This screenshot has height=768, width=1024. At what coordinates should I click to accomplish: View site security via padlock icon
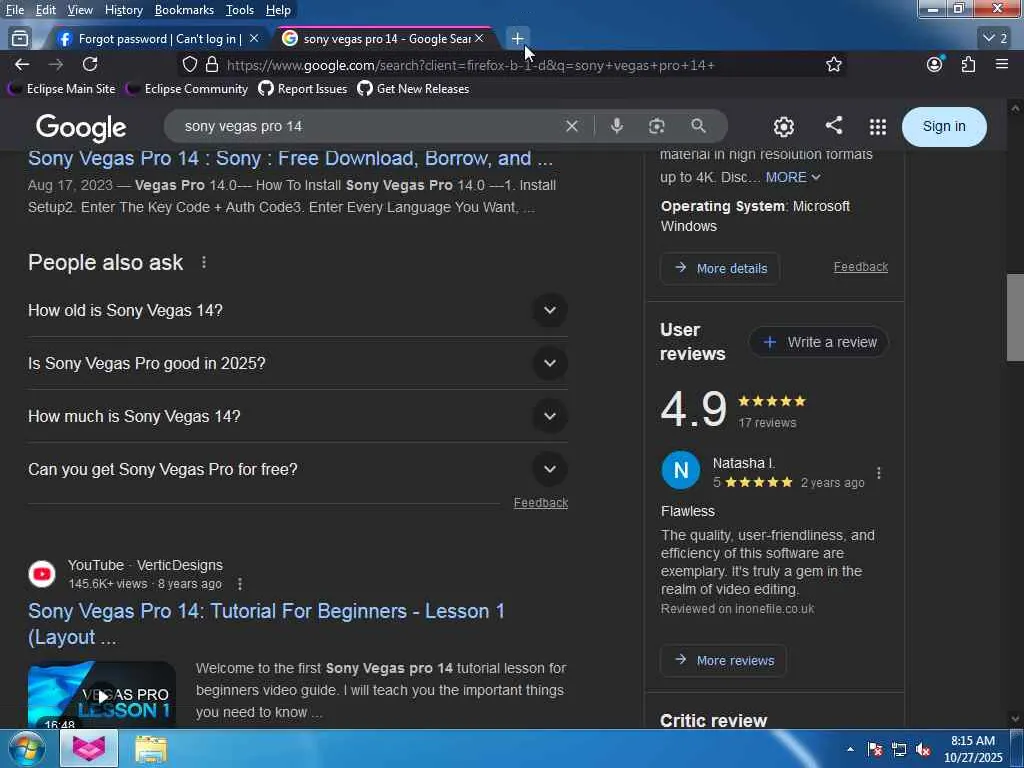(x=212, y=65)
